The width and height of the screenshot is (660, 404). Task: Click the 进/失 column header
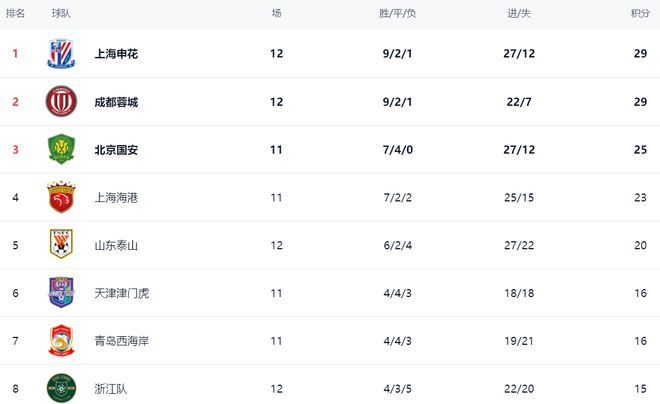click(519, 13)
